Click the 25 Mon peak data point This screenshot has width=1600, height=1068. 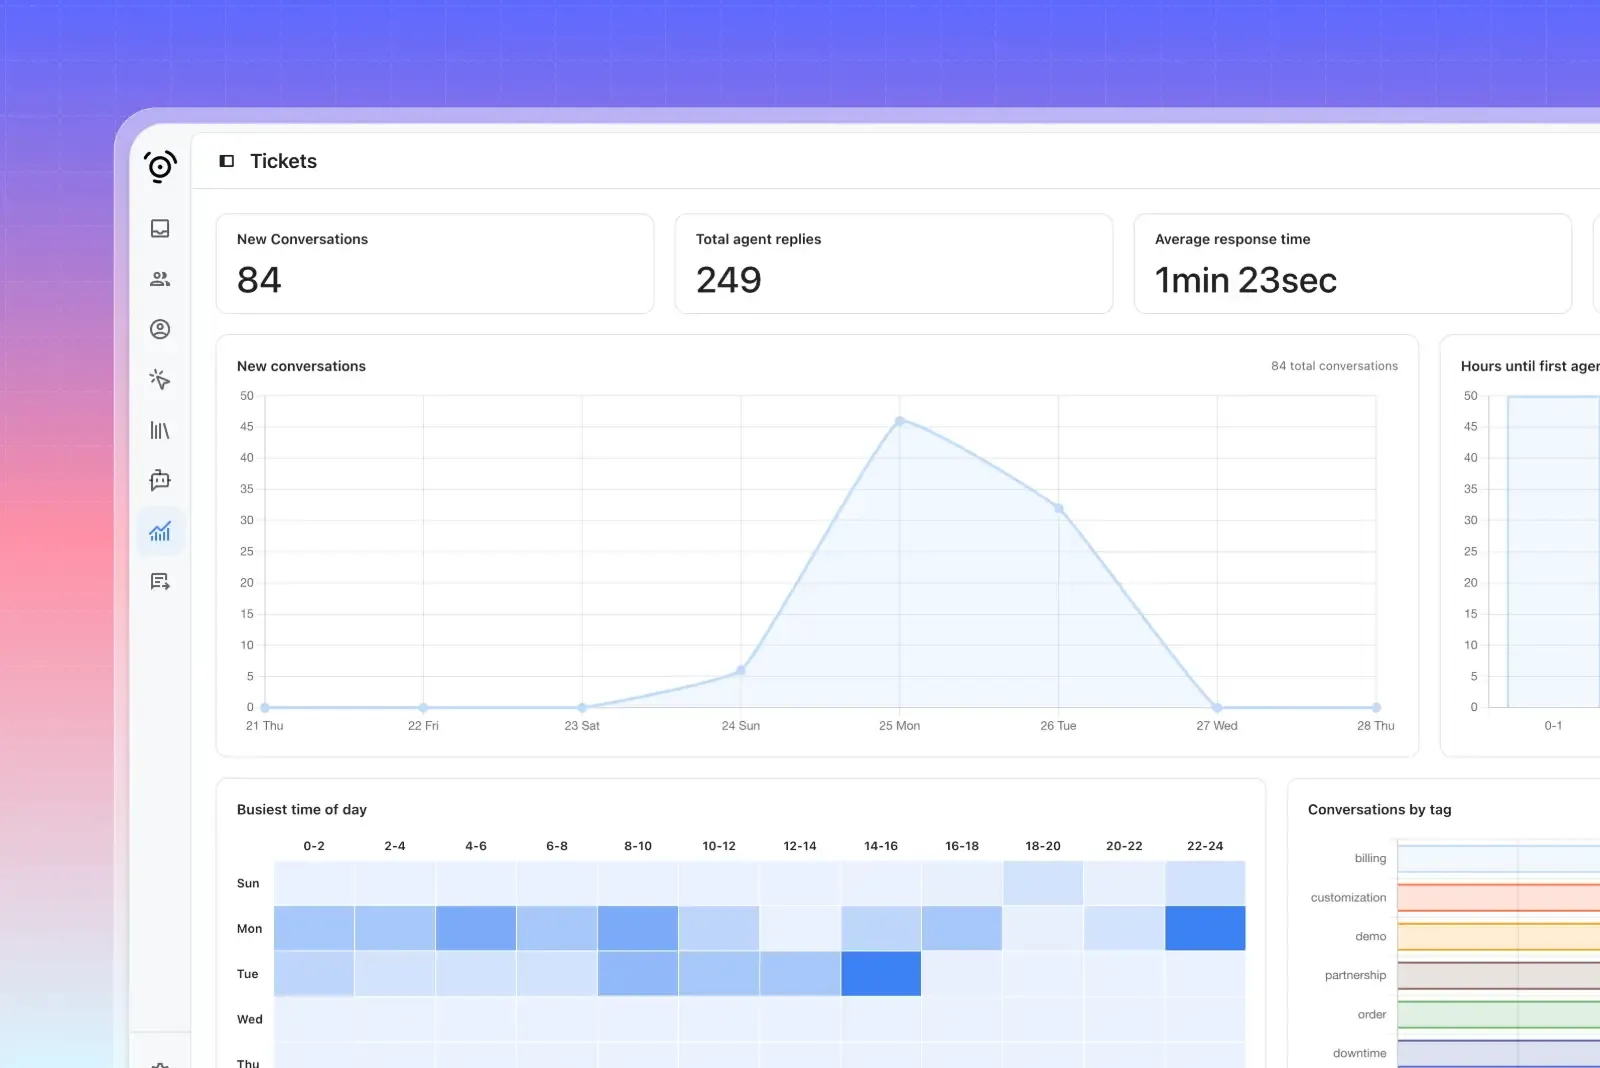[900, 421]
